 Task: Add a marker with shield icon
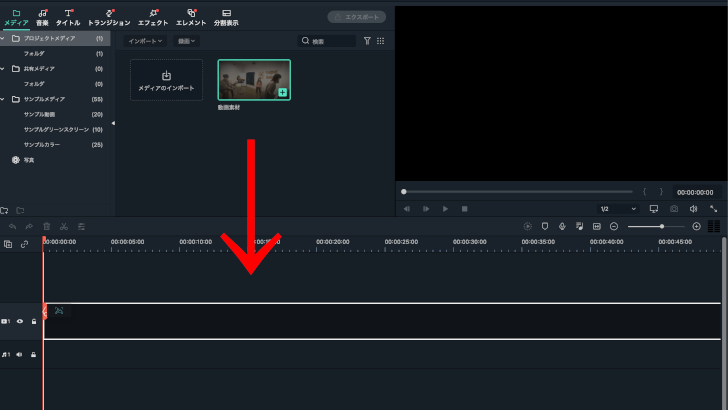(545, 227)
